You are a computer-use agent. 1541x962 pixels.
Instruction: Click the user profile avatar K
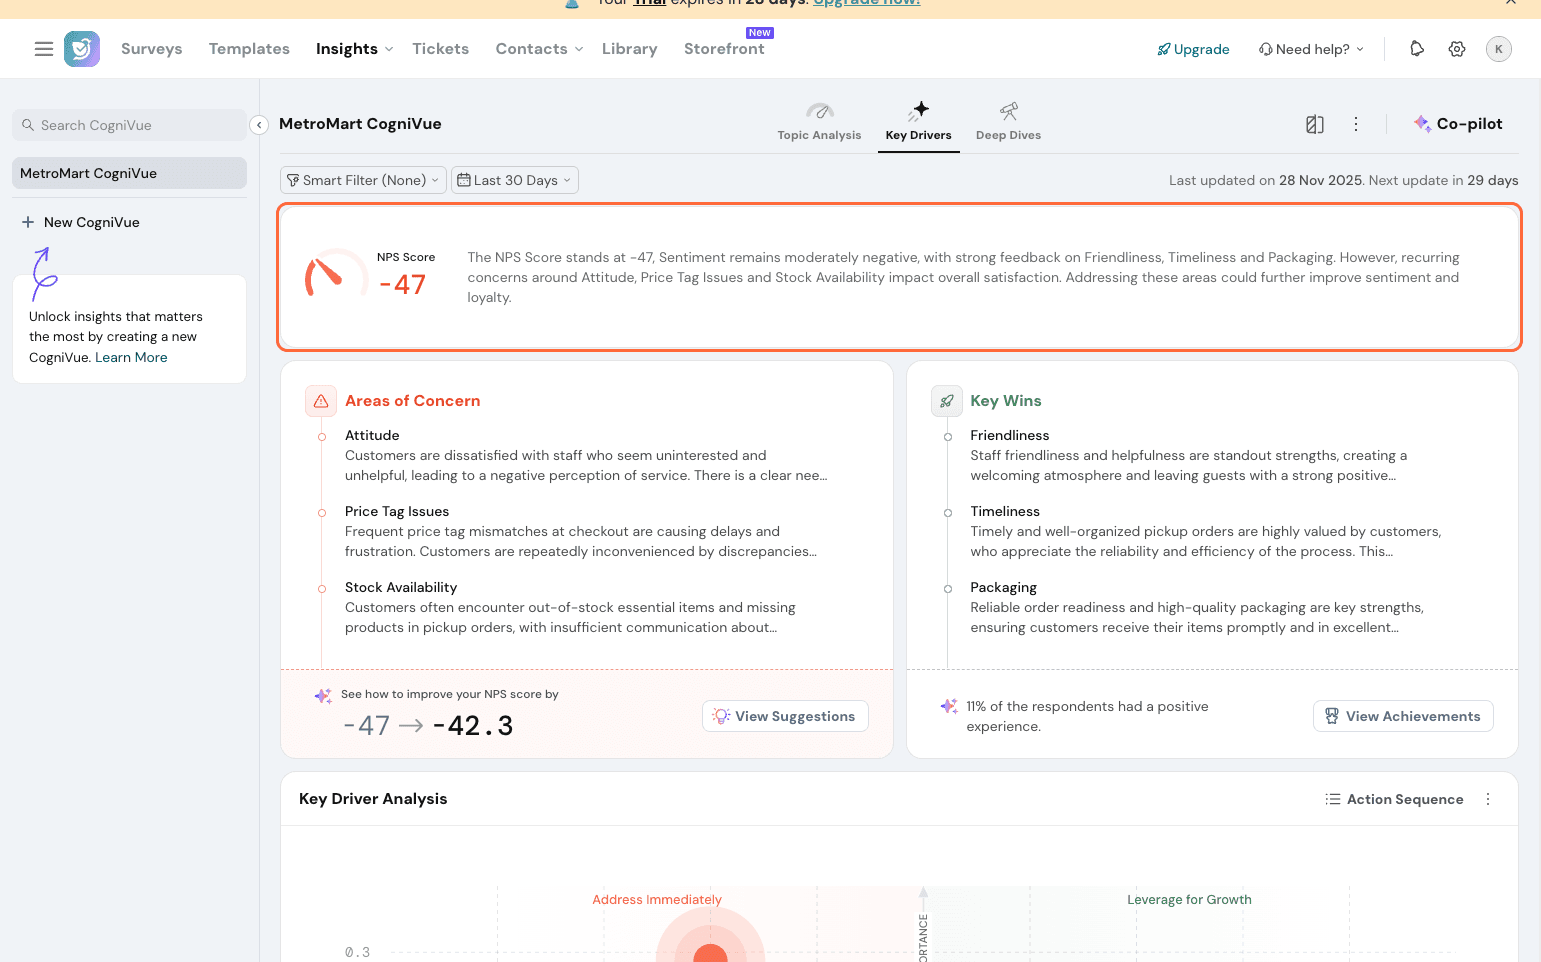click(x=1498, y=49)
